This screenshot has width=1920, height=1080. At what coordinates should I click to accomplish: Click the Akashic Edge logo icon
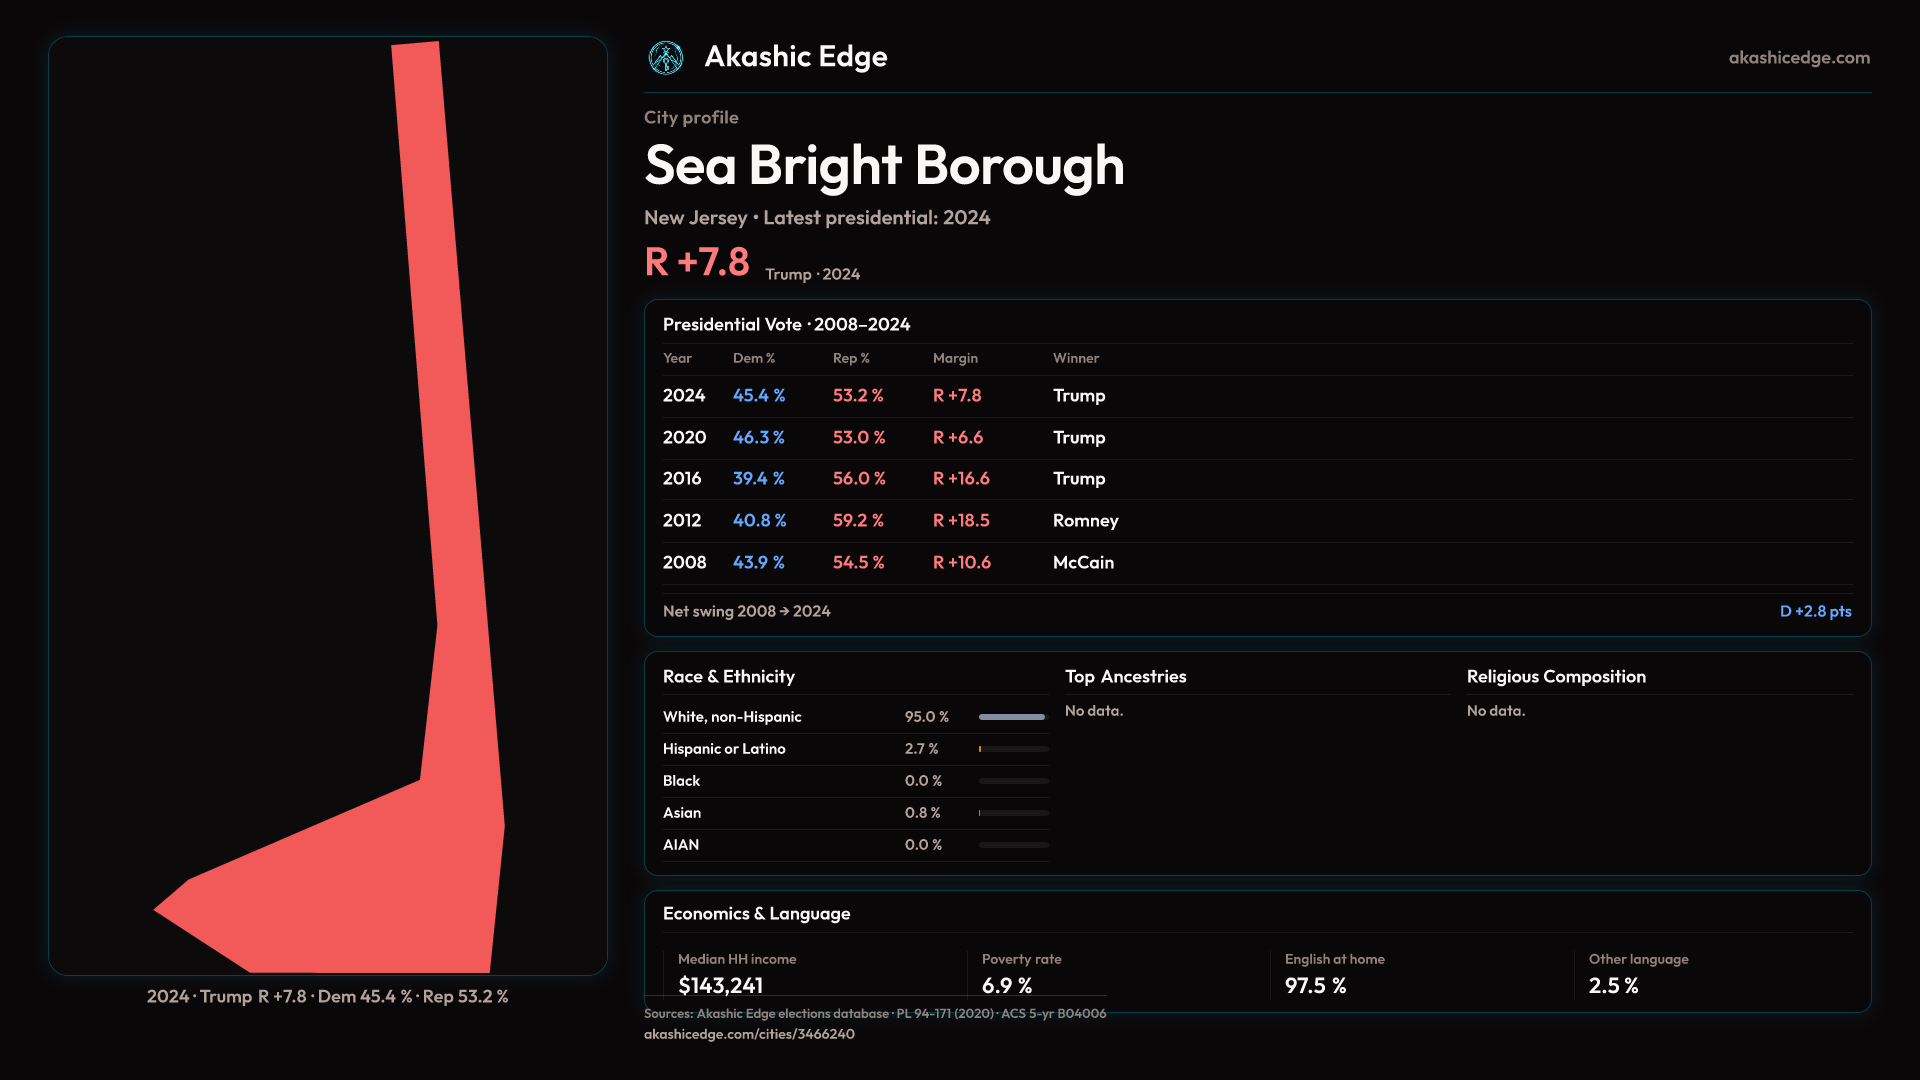point(665,58)
